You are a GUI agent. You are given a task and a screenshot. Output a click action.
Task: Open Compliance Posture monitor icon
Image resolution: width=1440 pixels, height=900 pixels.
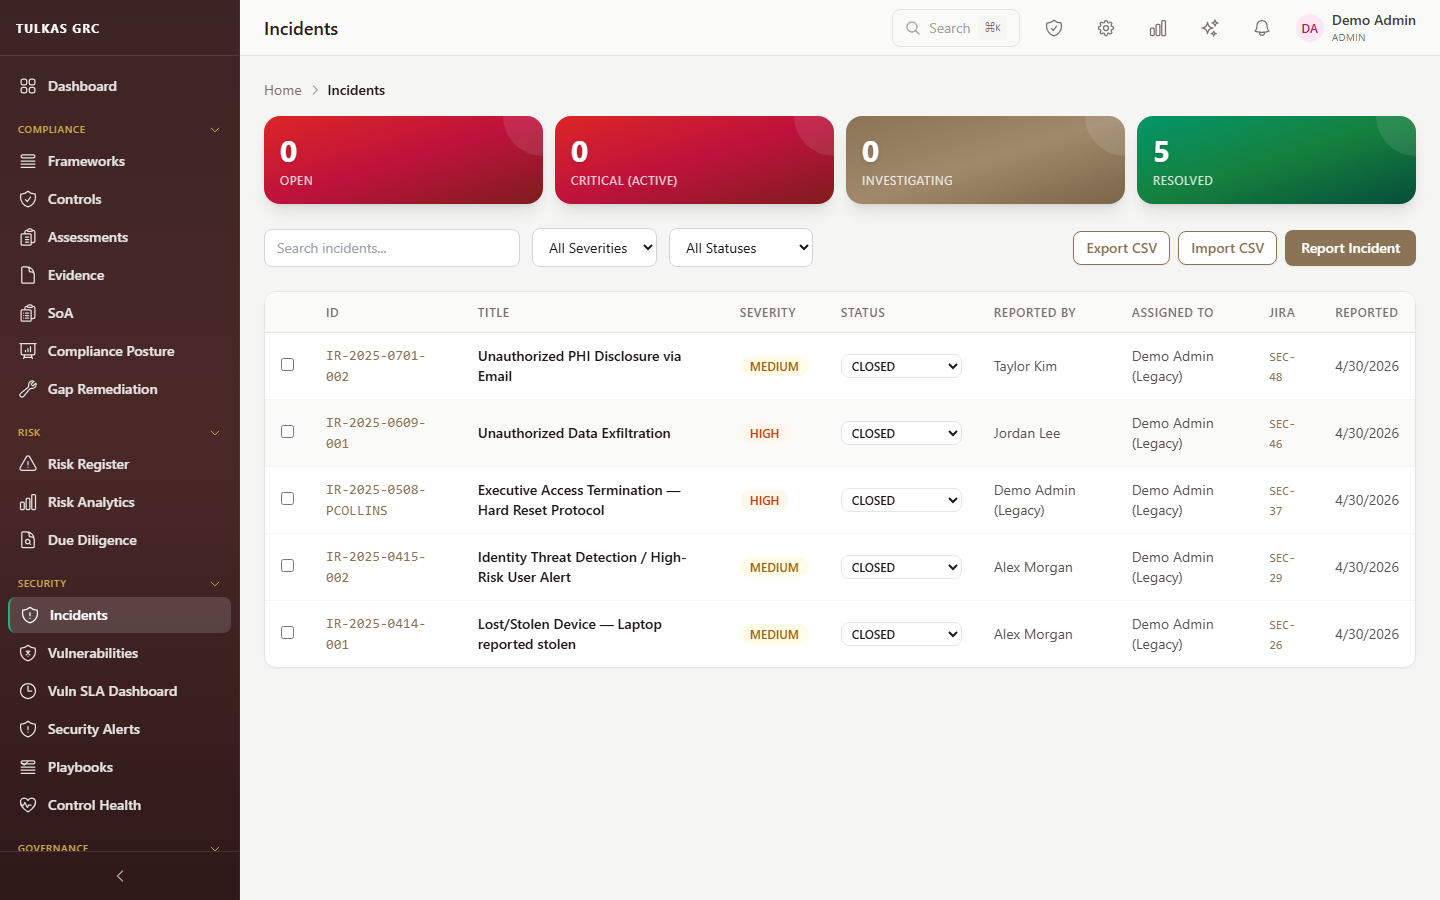pos(28,351)
